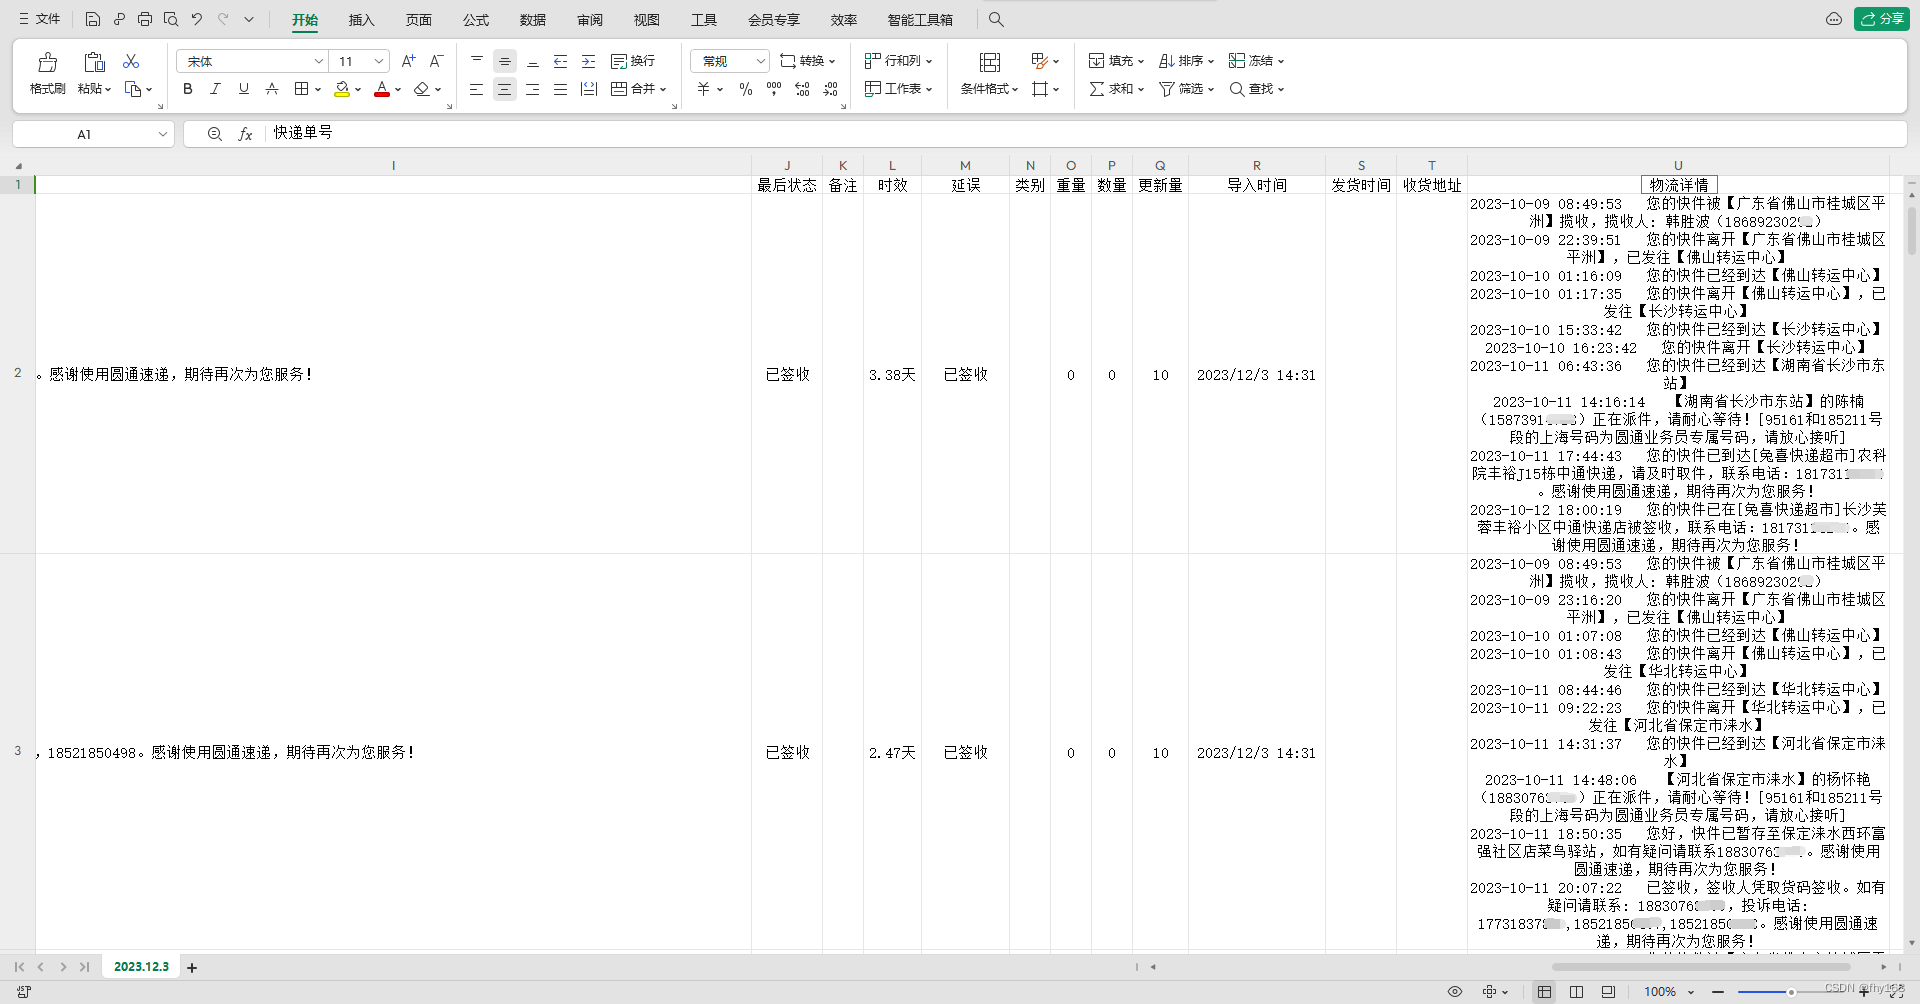Add a new sheet with the plus icon

pyautogui.click(x=192, y=968)
